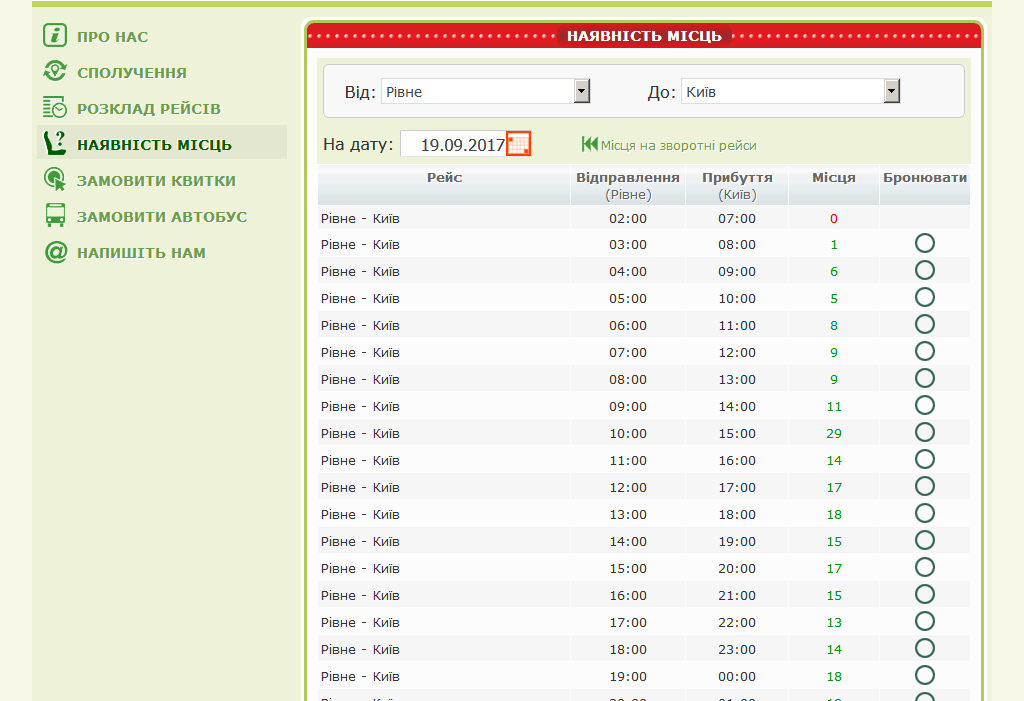Click the 29 seats value
The width and height of the screenshot is (1024, 701).
tap(834, 434)
